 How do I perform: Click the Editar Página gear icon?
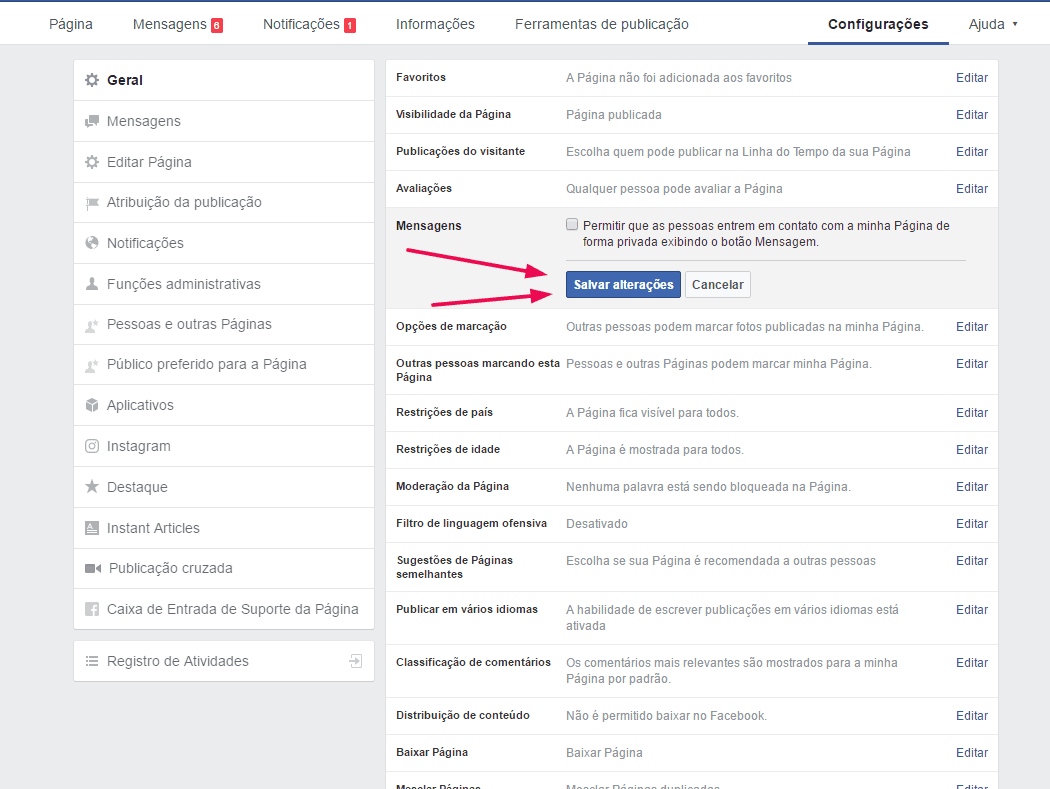92,162
